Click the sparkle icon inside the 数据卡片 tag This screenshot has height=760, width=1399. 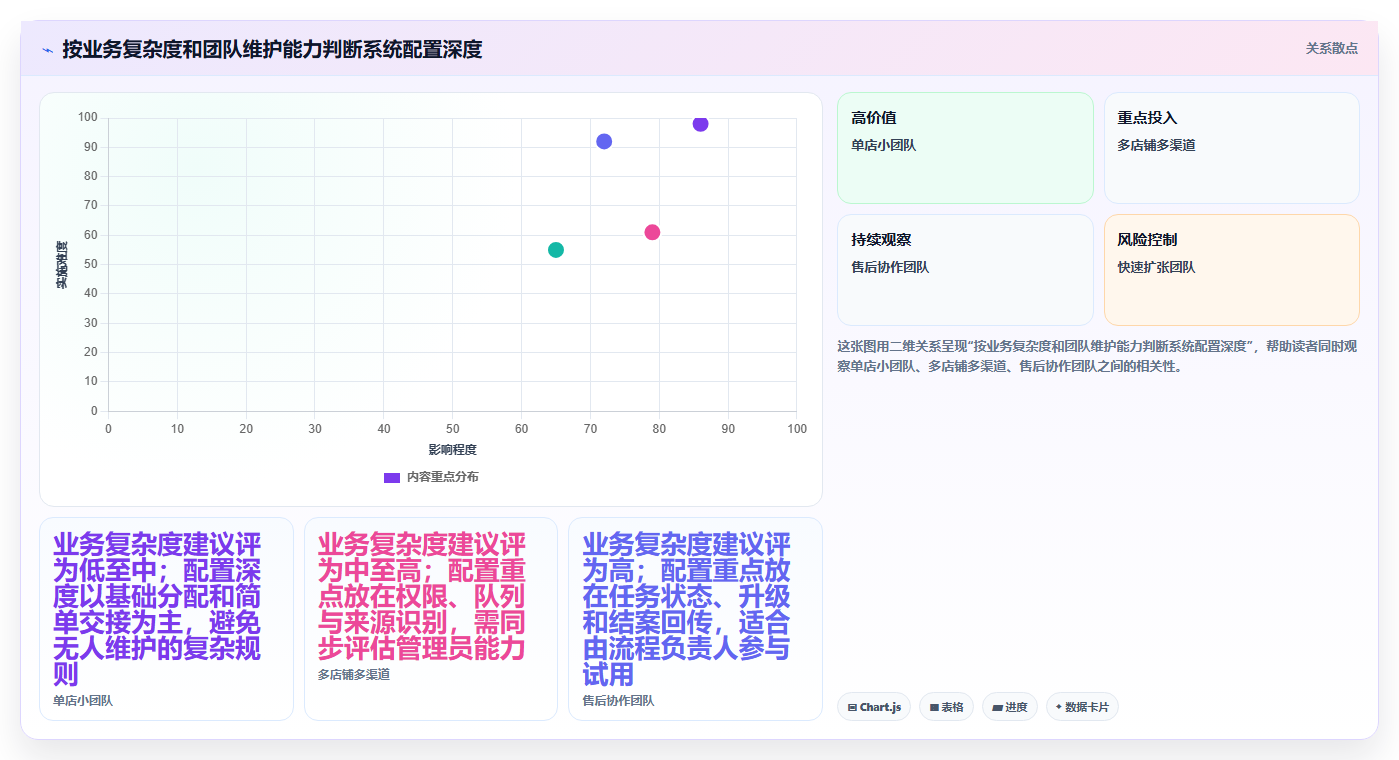[1059, 707]
